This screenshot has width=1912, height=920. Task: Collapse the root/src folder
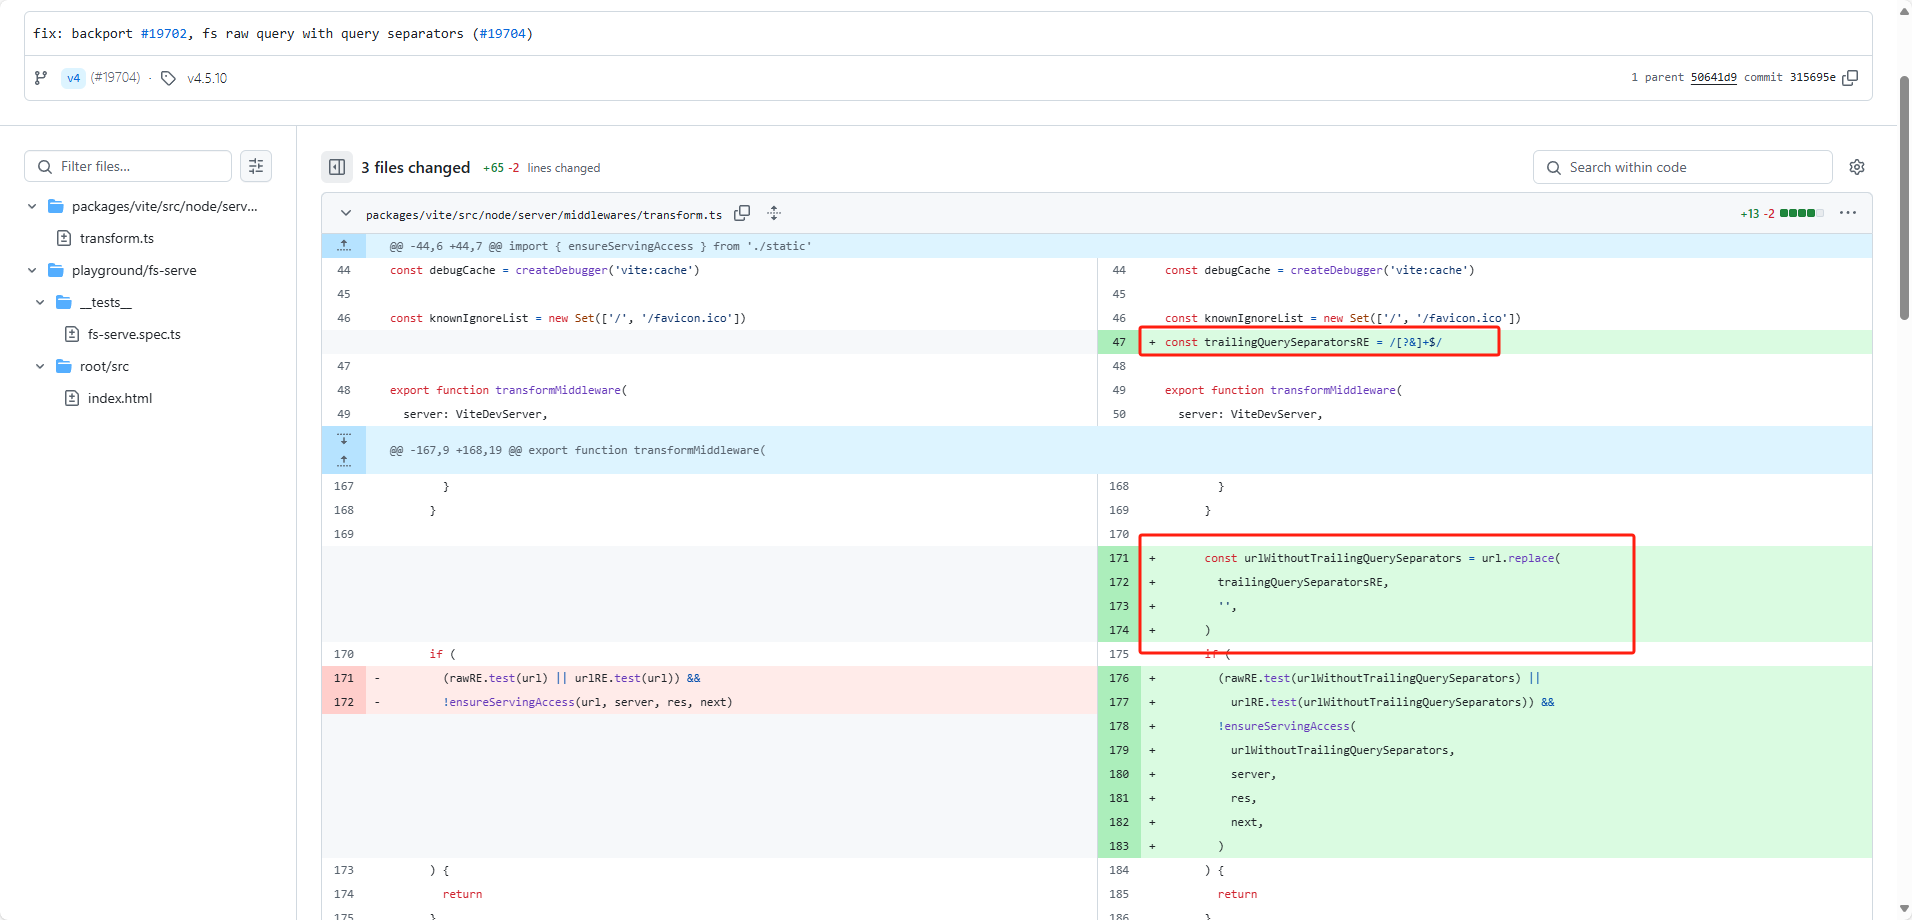(x=40, y=366)
